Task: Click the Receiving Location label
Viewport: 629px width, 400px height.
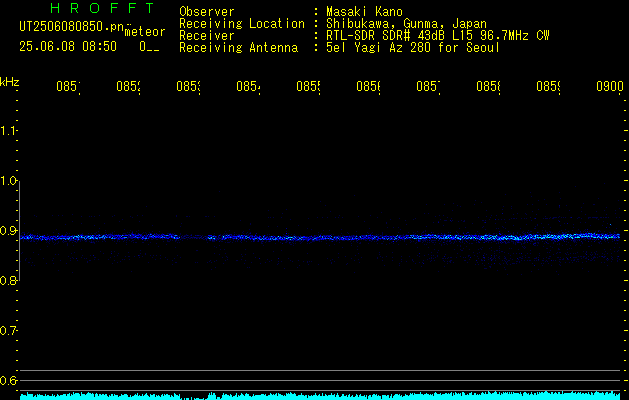Action: point(242,24)
